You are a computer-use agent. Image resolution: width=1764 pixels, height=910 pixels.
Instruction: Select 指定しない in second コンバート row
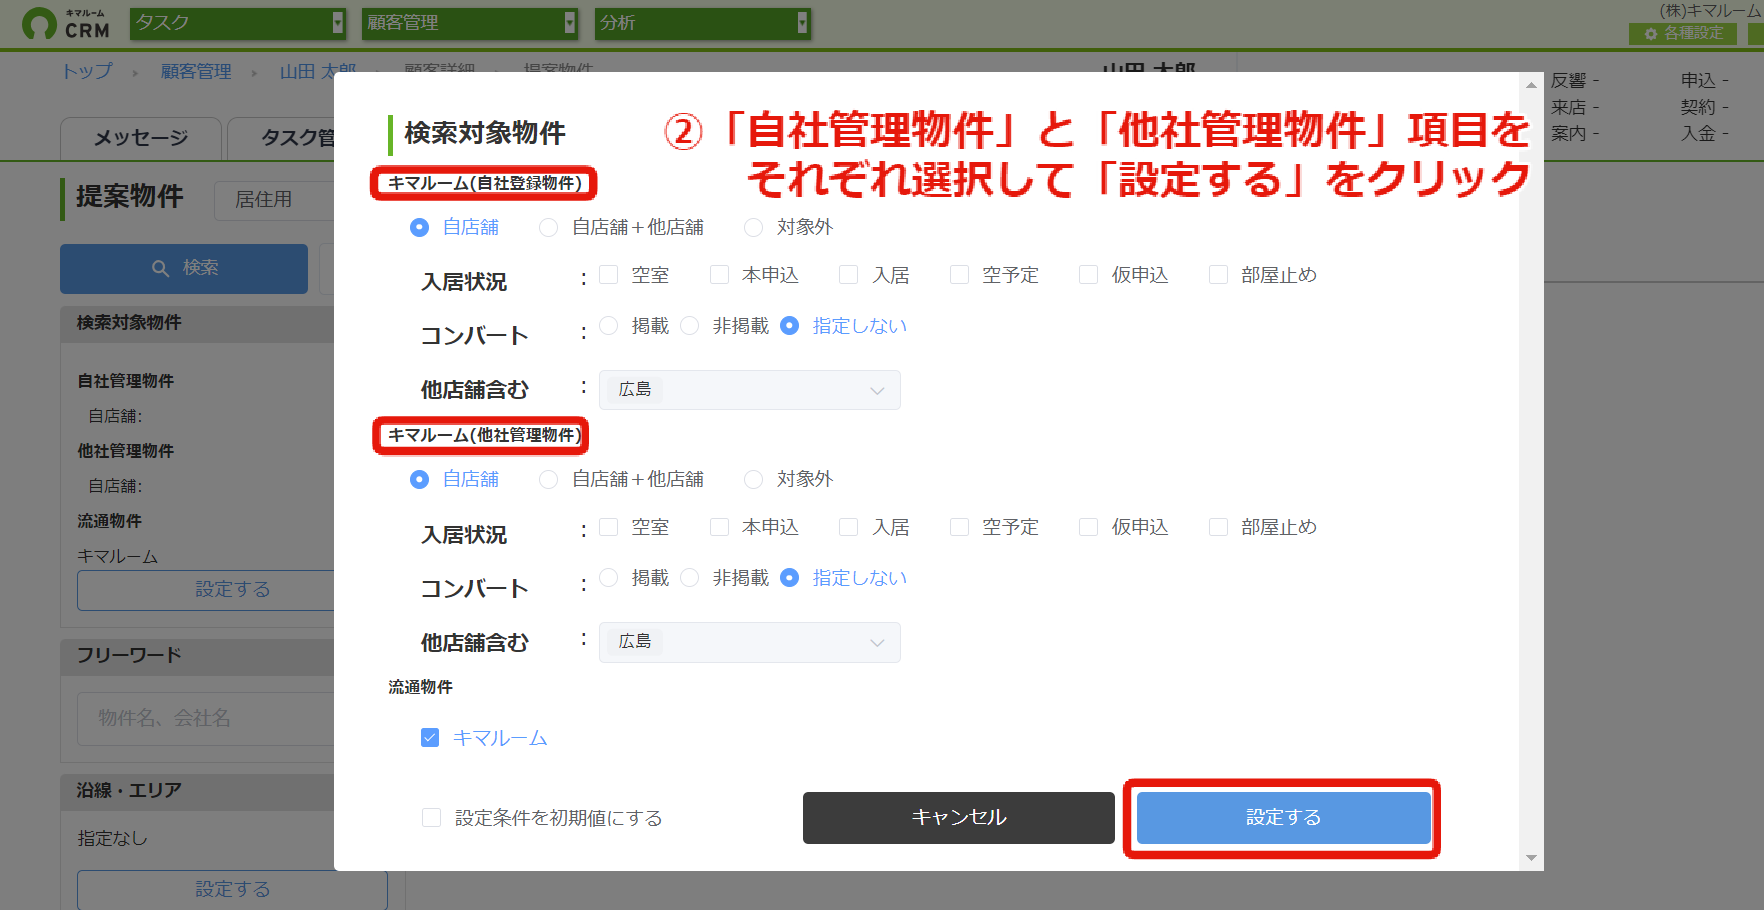(x=789, y=578)
